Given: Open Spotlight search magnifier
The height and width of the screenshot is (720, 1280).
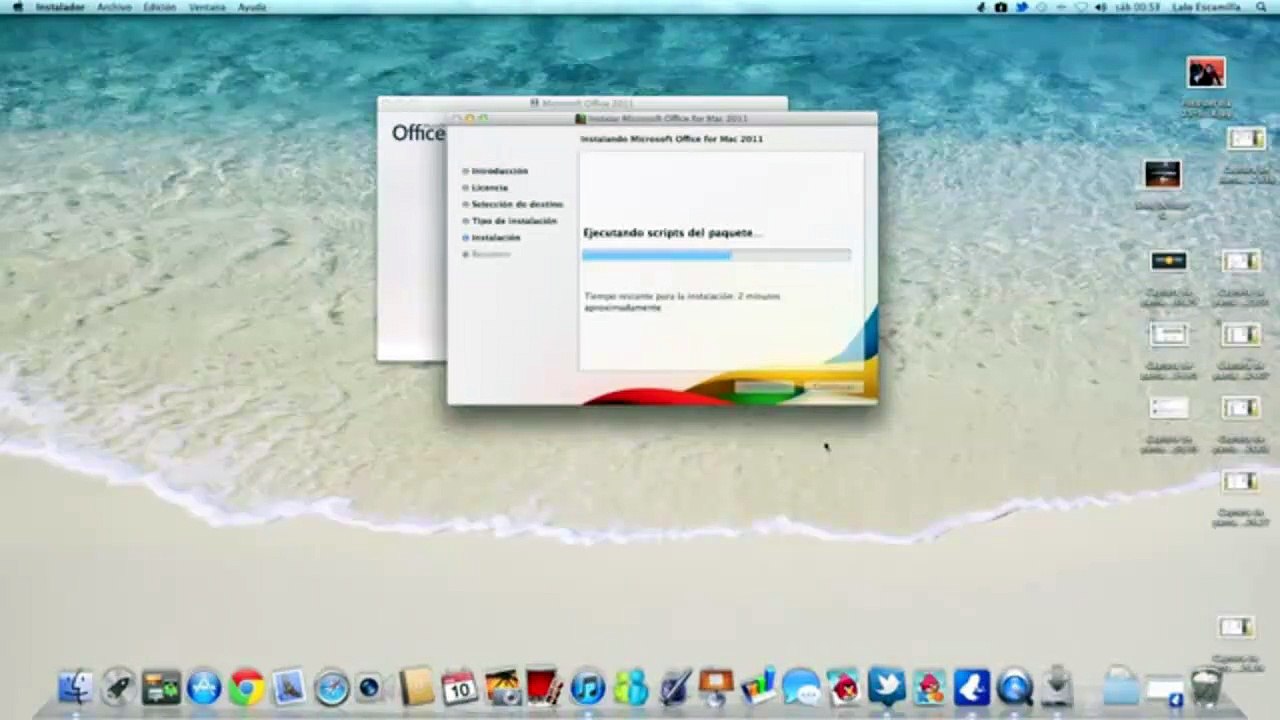Looking at the screenshot, I should [1262, 7].
